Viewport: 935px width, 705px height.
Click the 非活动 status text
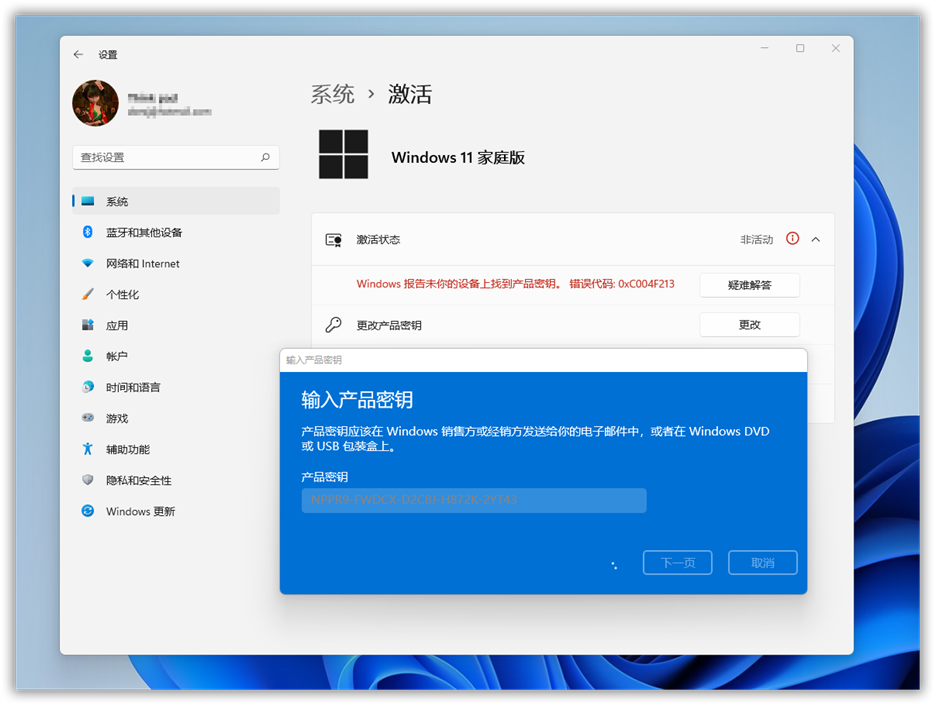coord(757,239)
